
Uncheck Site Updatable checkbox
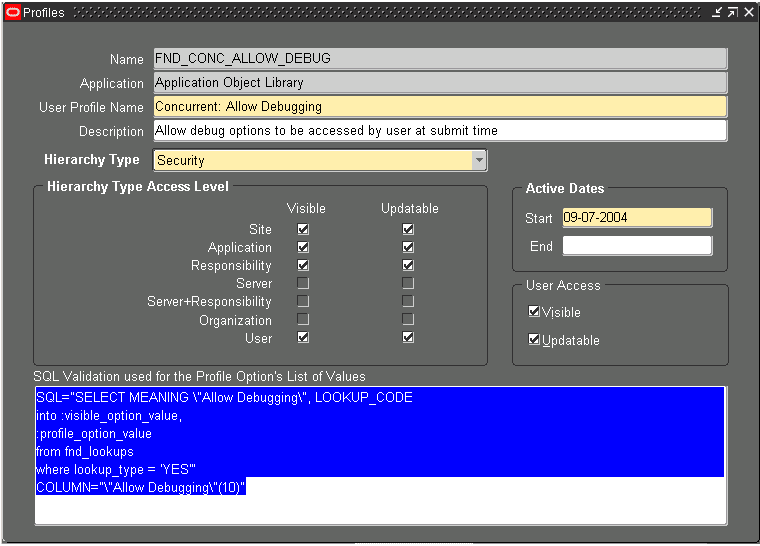408,229
